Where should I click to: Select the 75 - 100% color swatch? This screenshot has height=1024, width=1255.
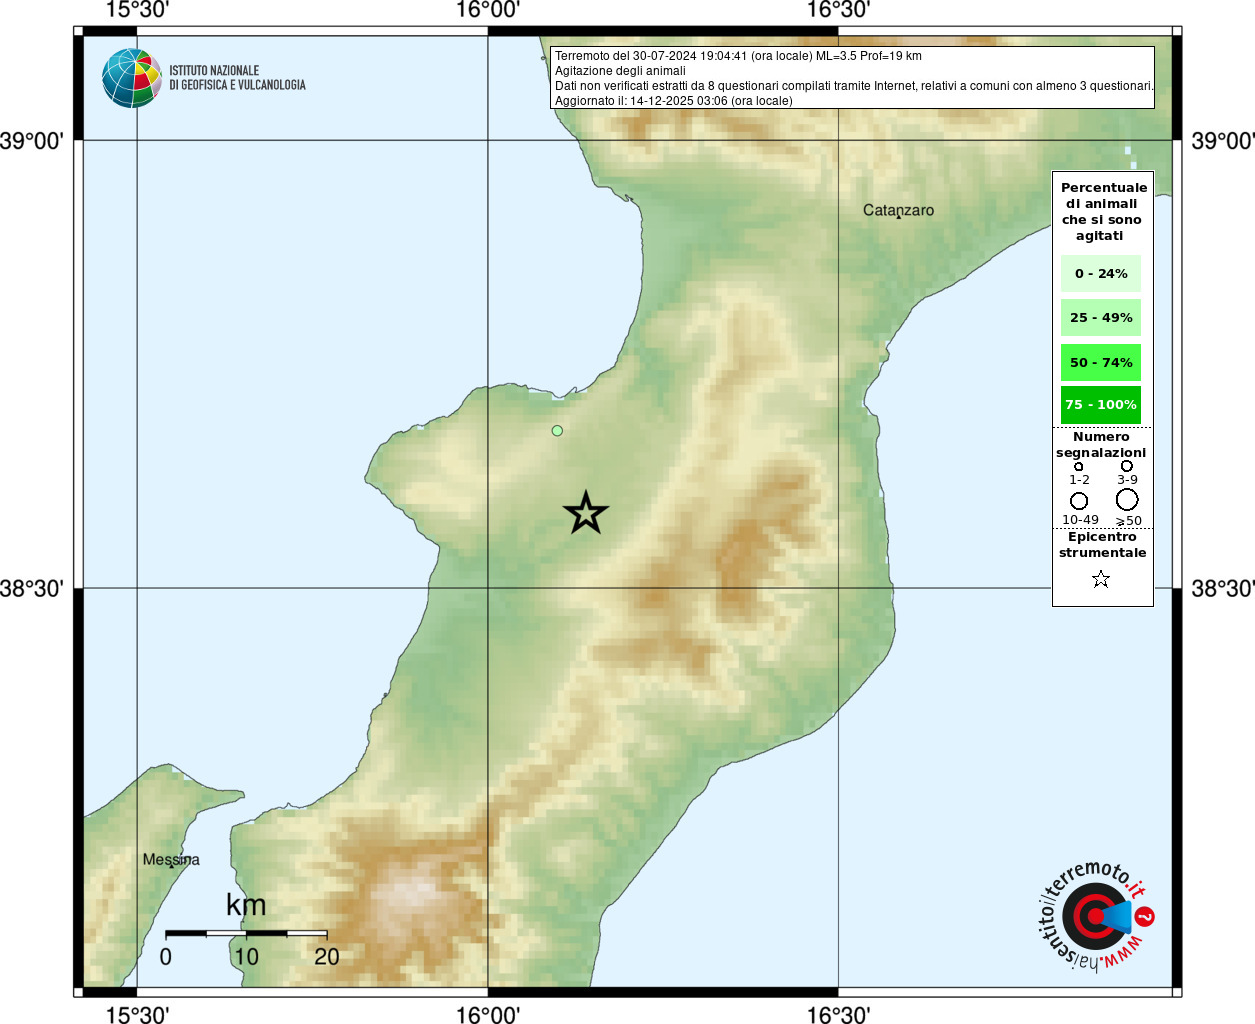tap(1101, 405)
